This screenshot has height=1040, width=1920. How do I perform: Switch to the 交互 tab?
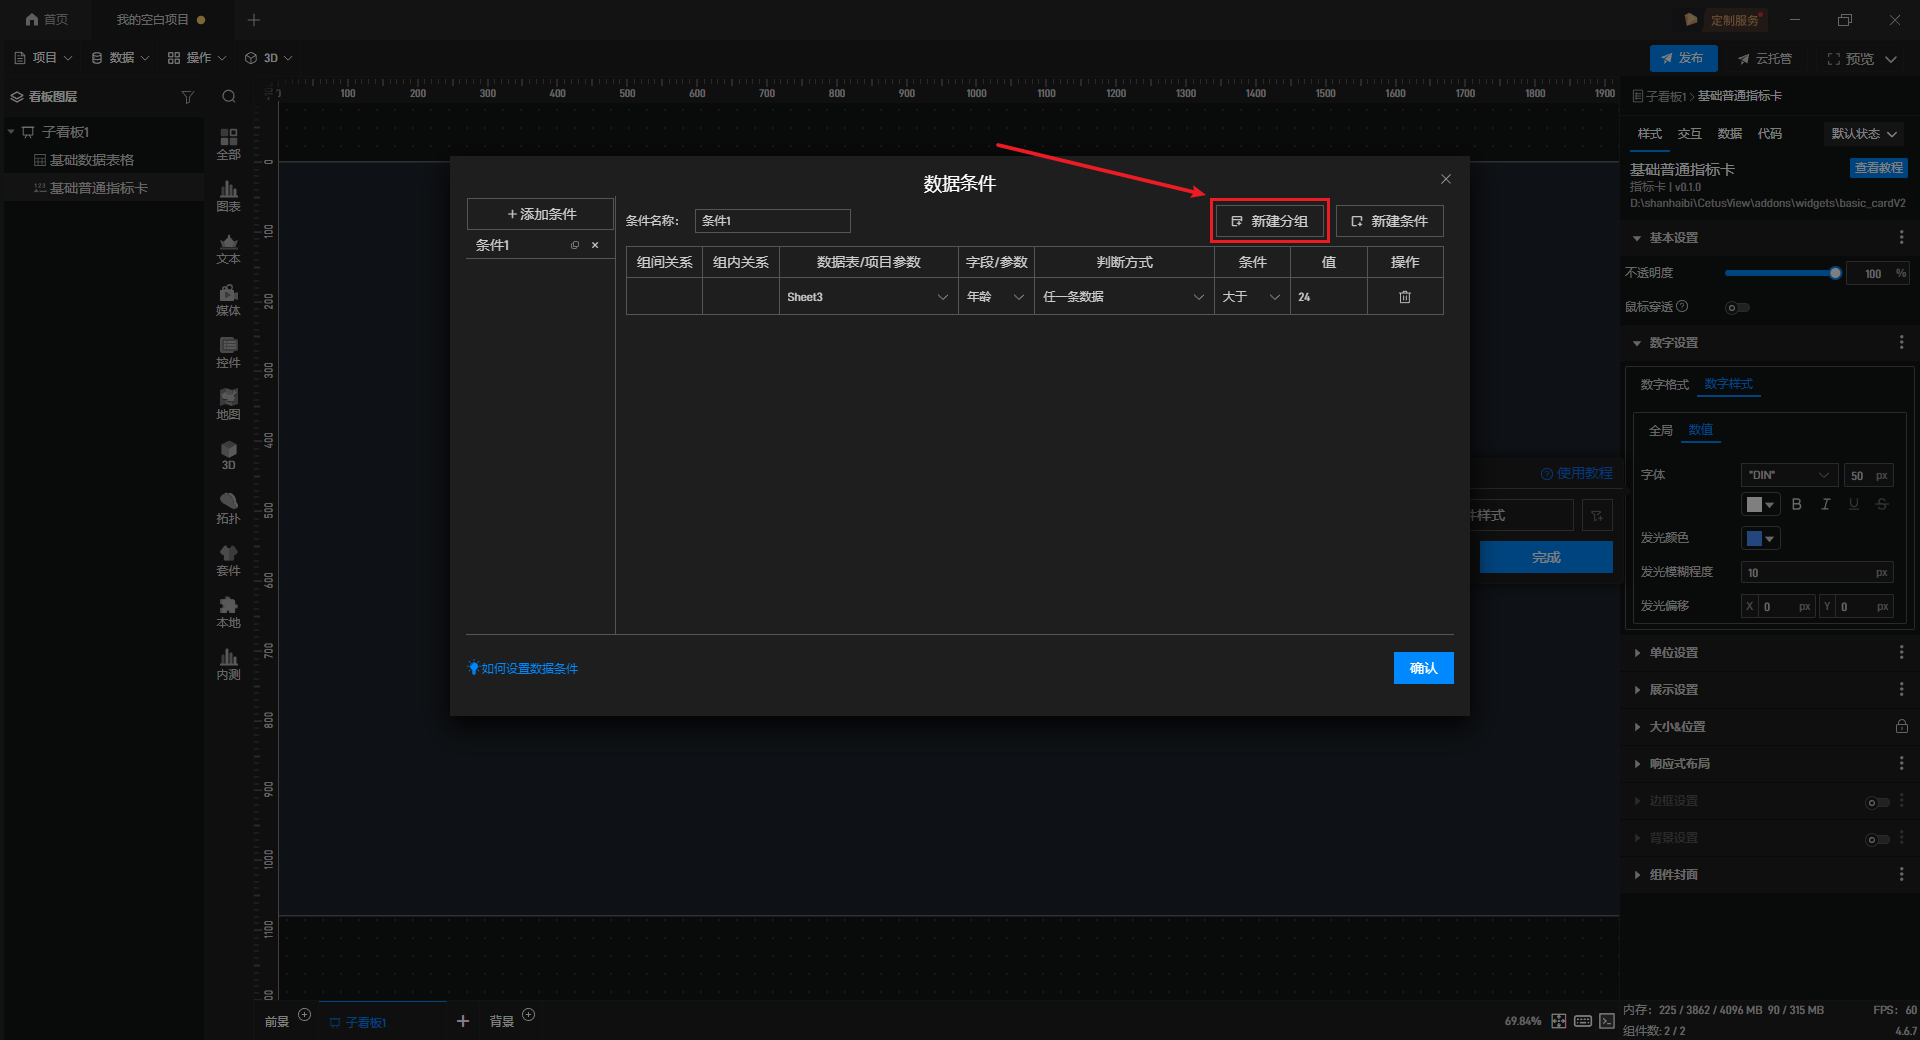[x=1689, y=134]
